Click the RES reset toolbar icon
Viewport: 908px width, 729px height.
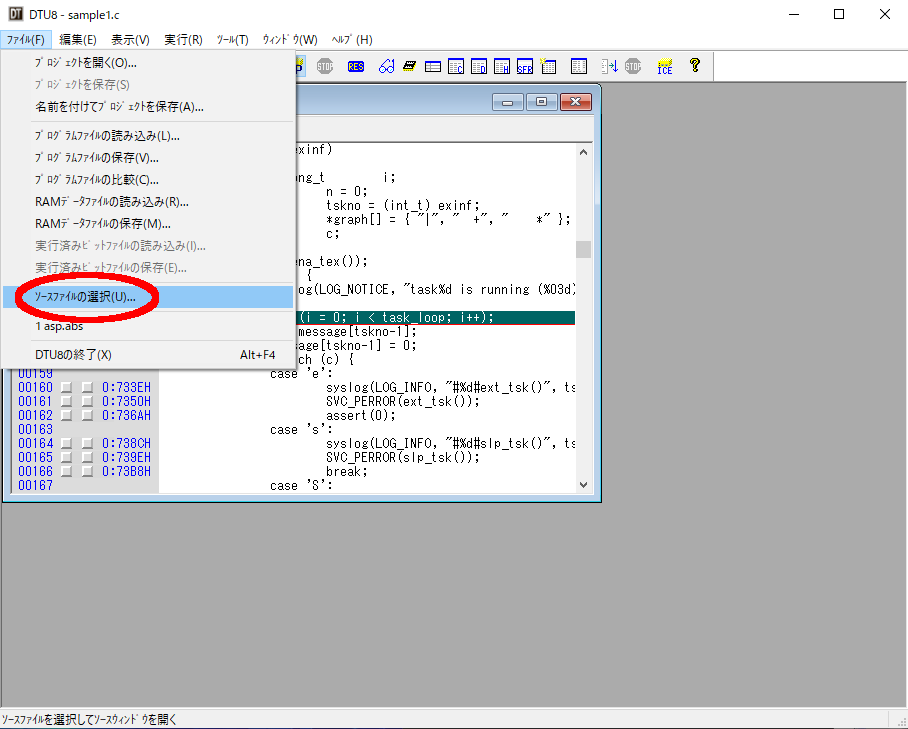[x=356, y=66]
